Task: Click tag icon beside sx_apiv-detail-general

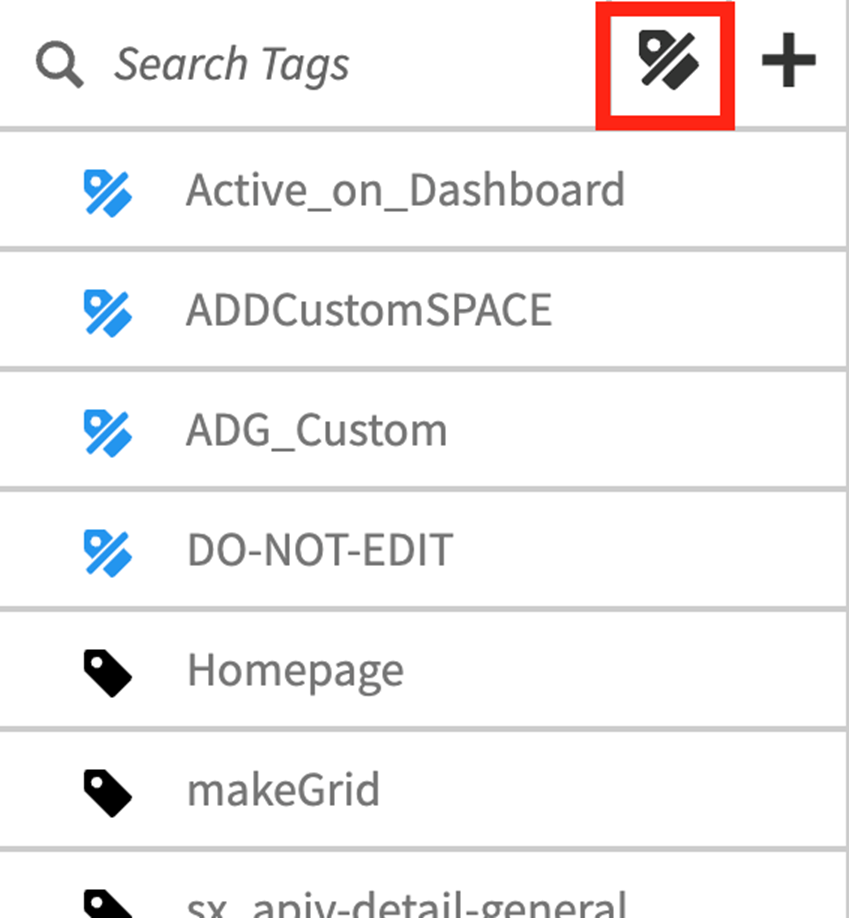Action: click(108, 903)
